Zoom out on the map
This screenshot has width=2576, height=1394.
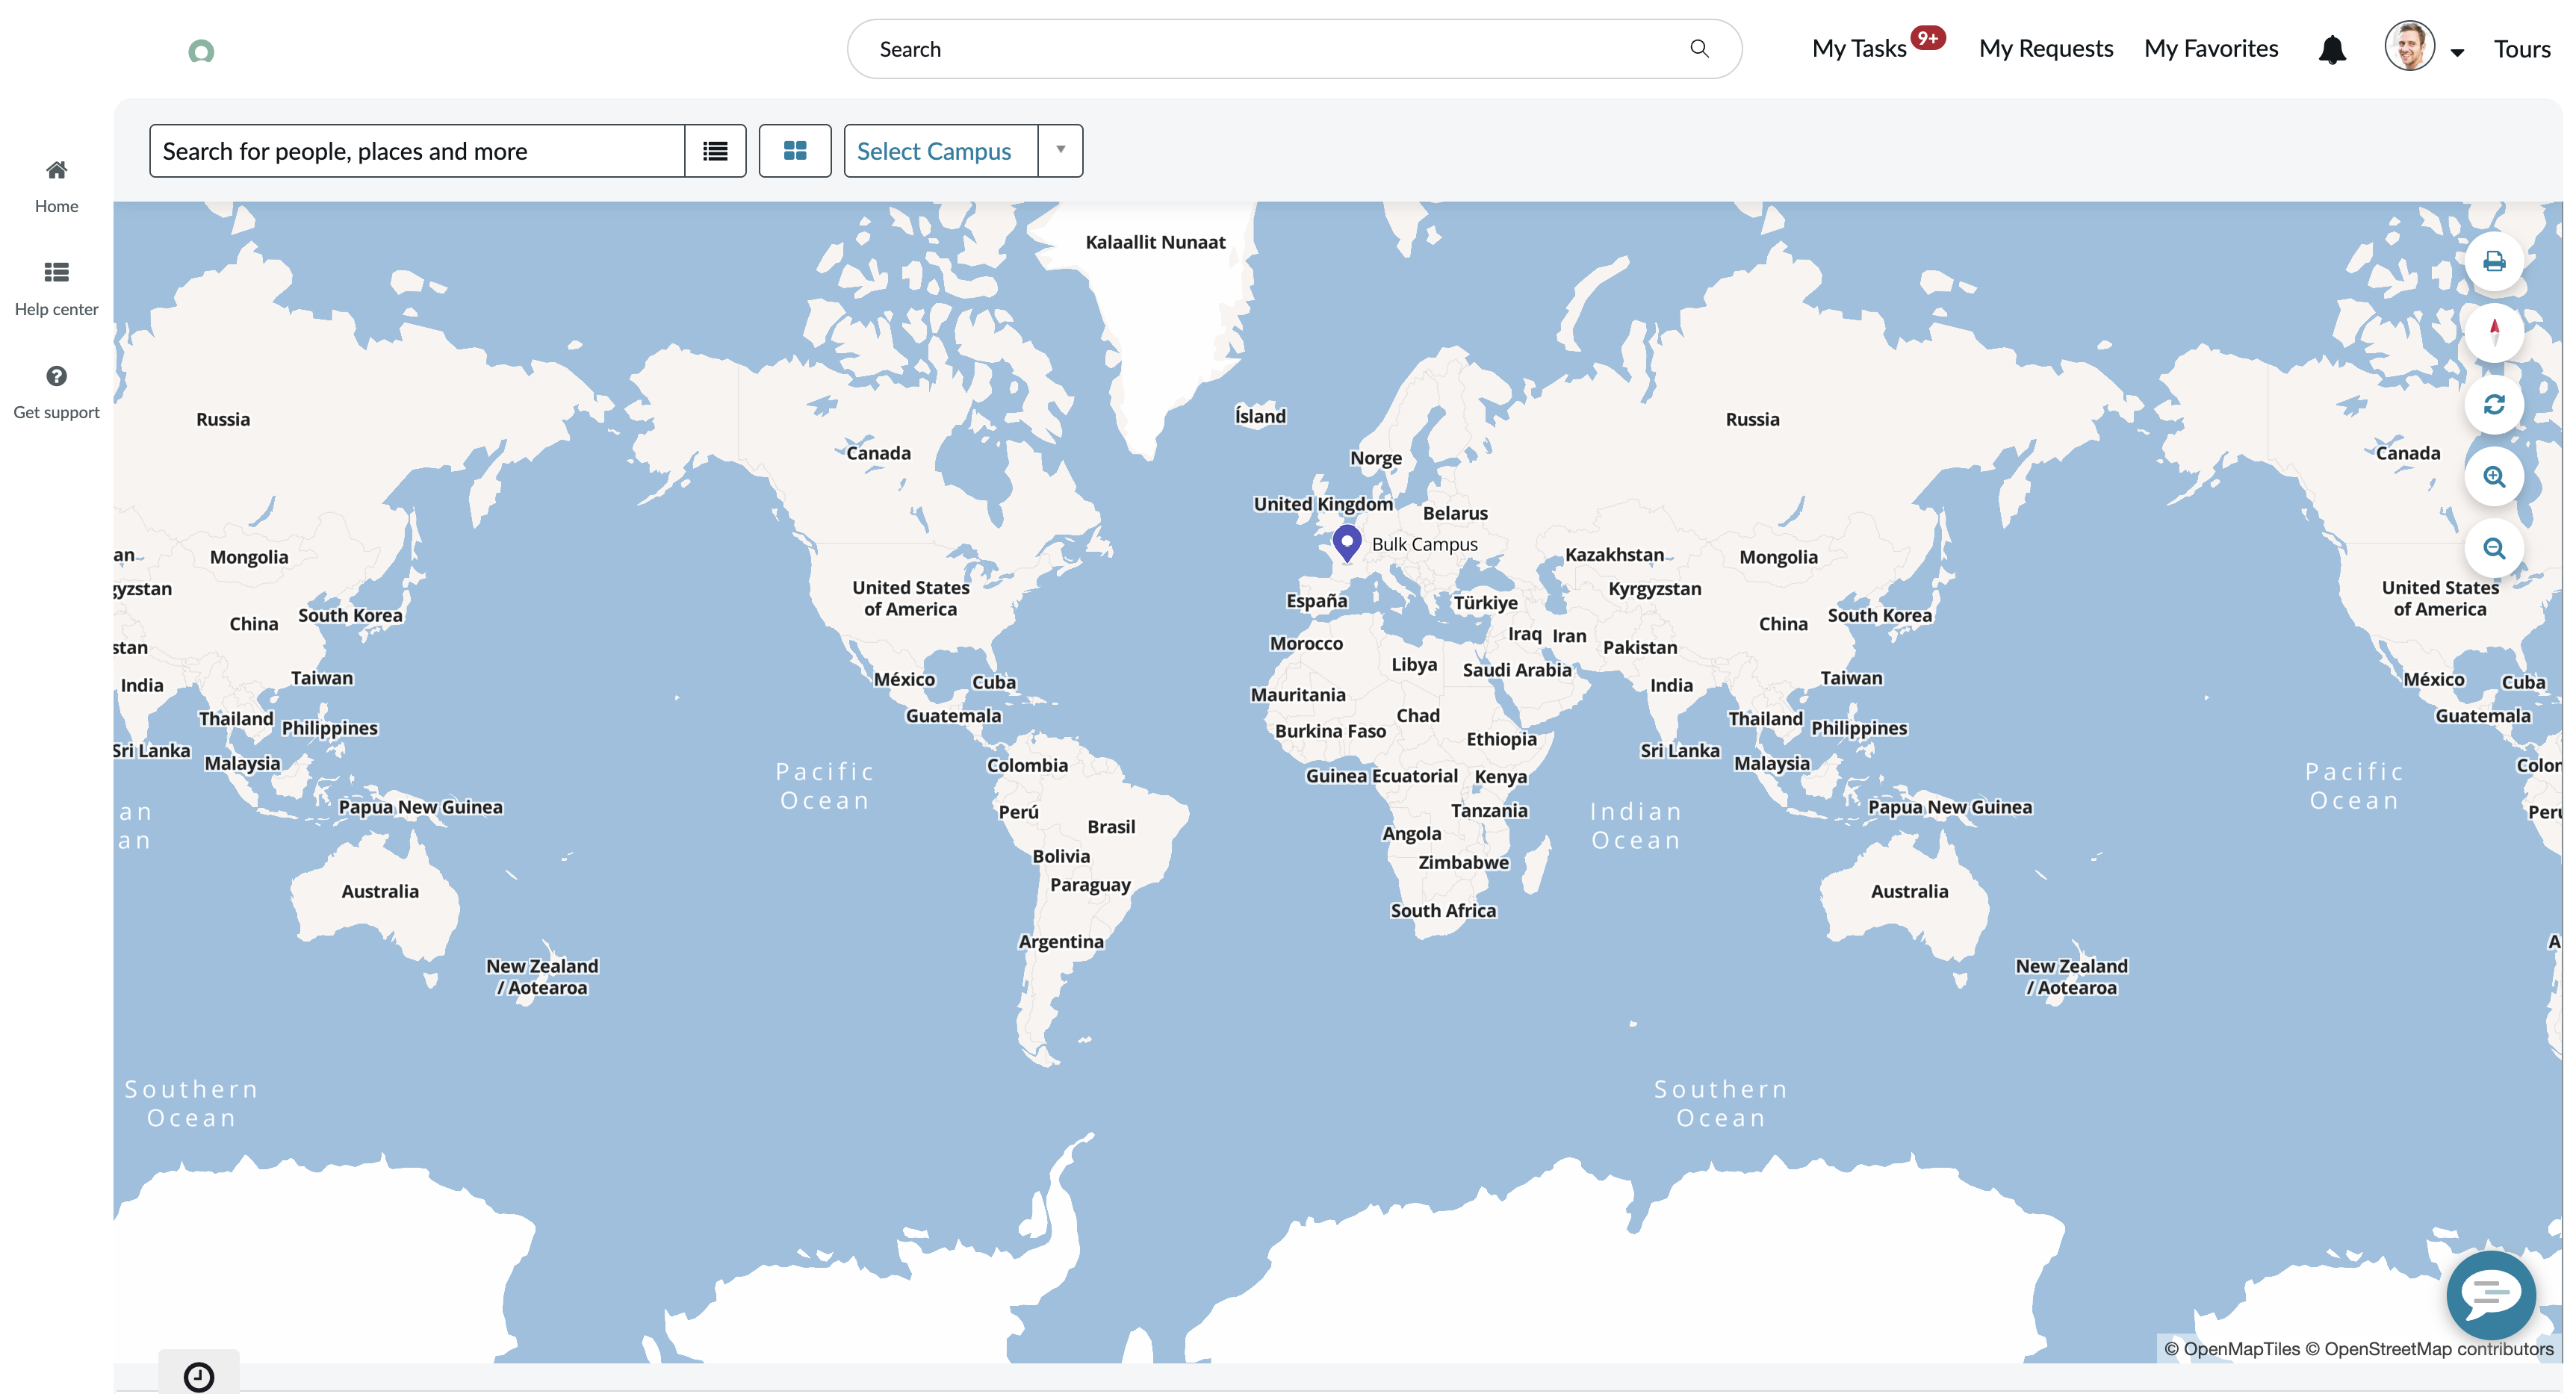(x=2494, y=548)
